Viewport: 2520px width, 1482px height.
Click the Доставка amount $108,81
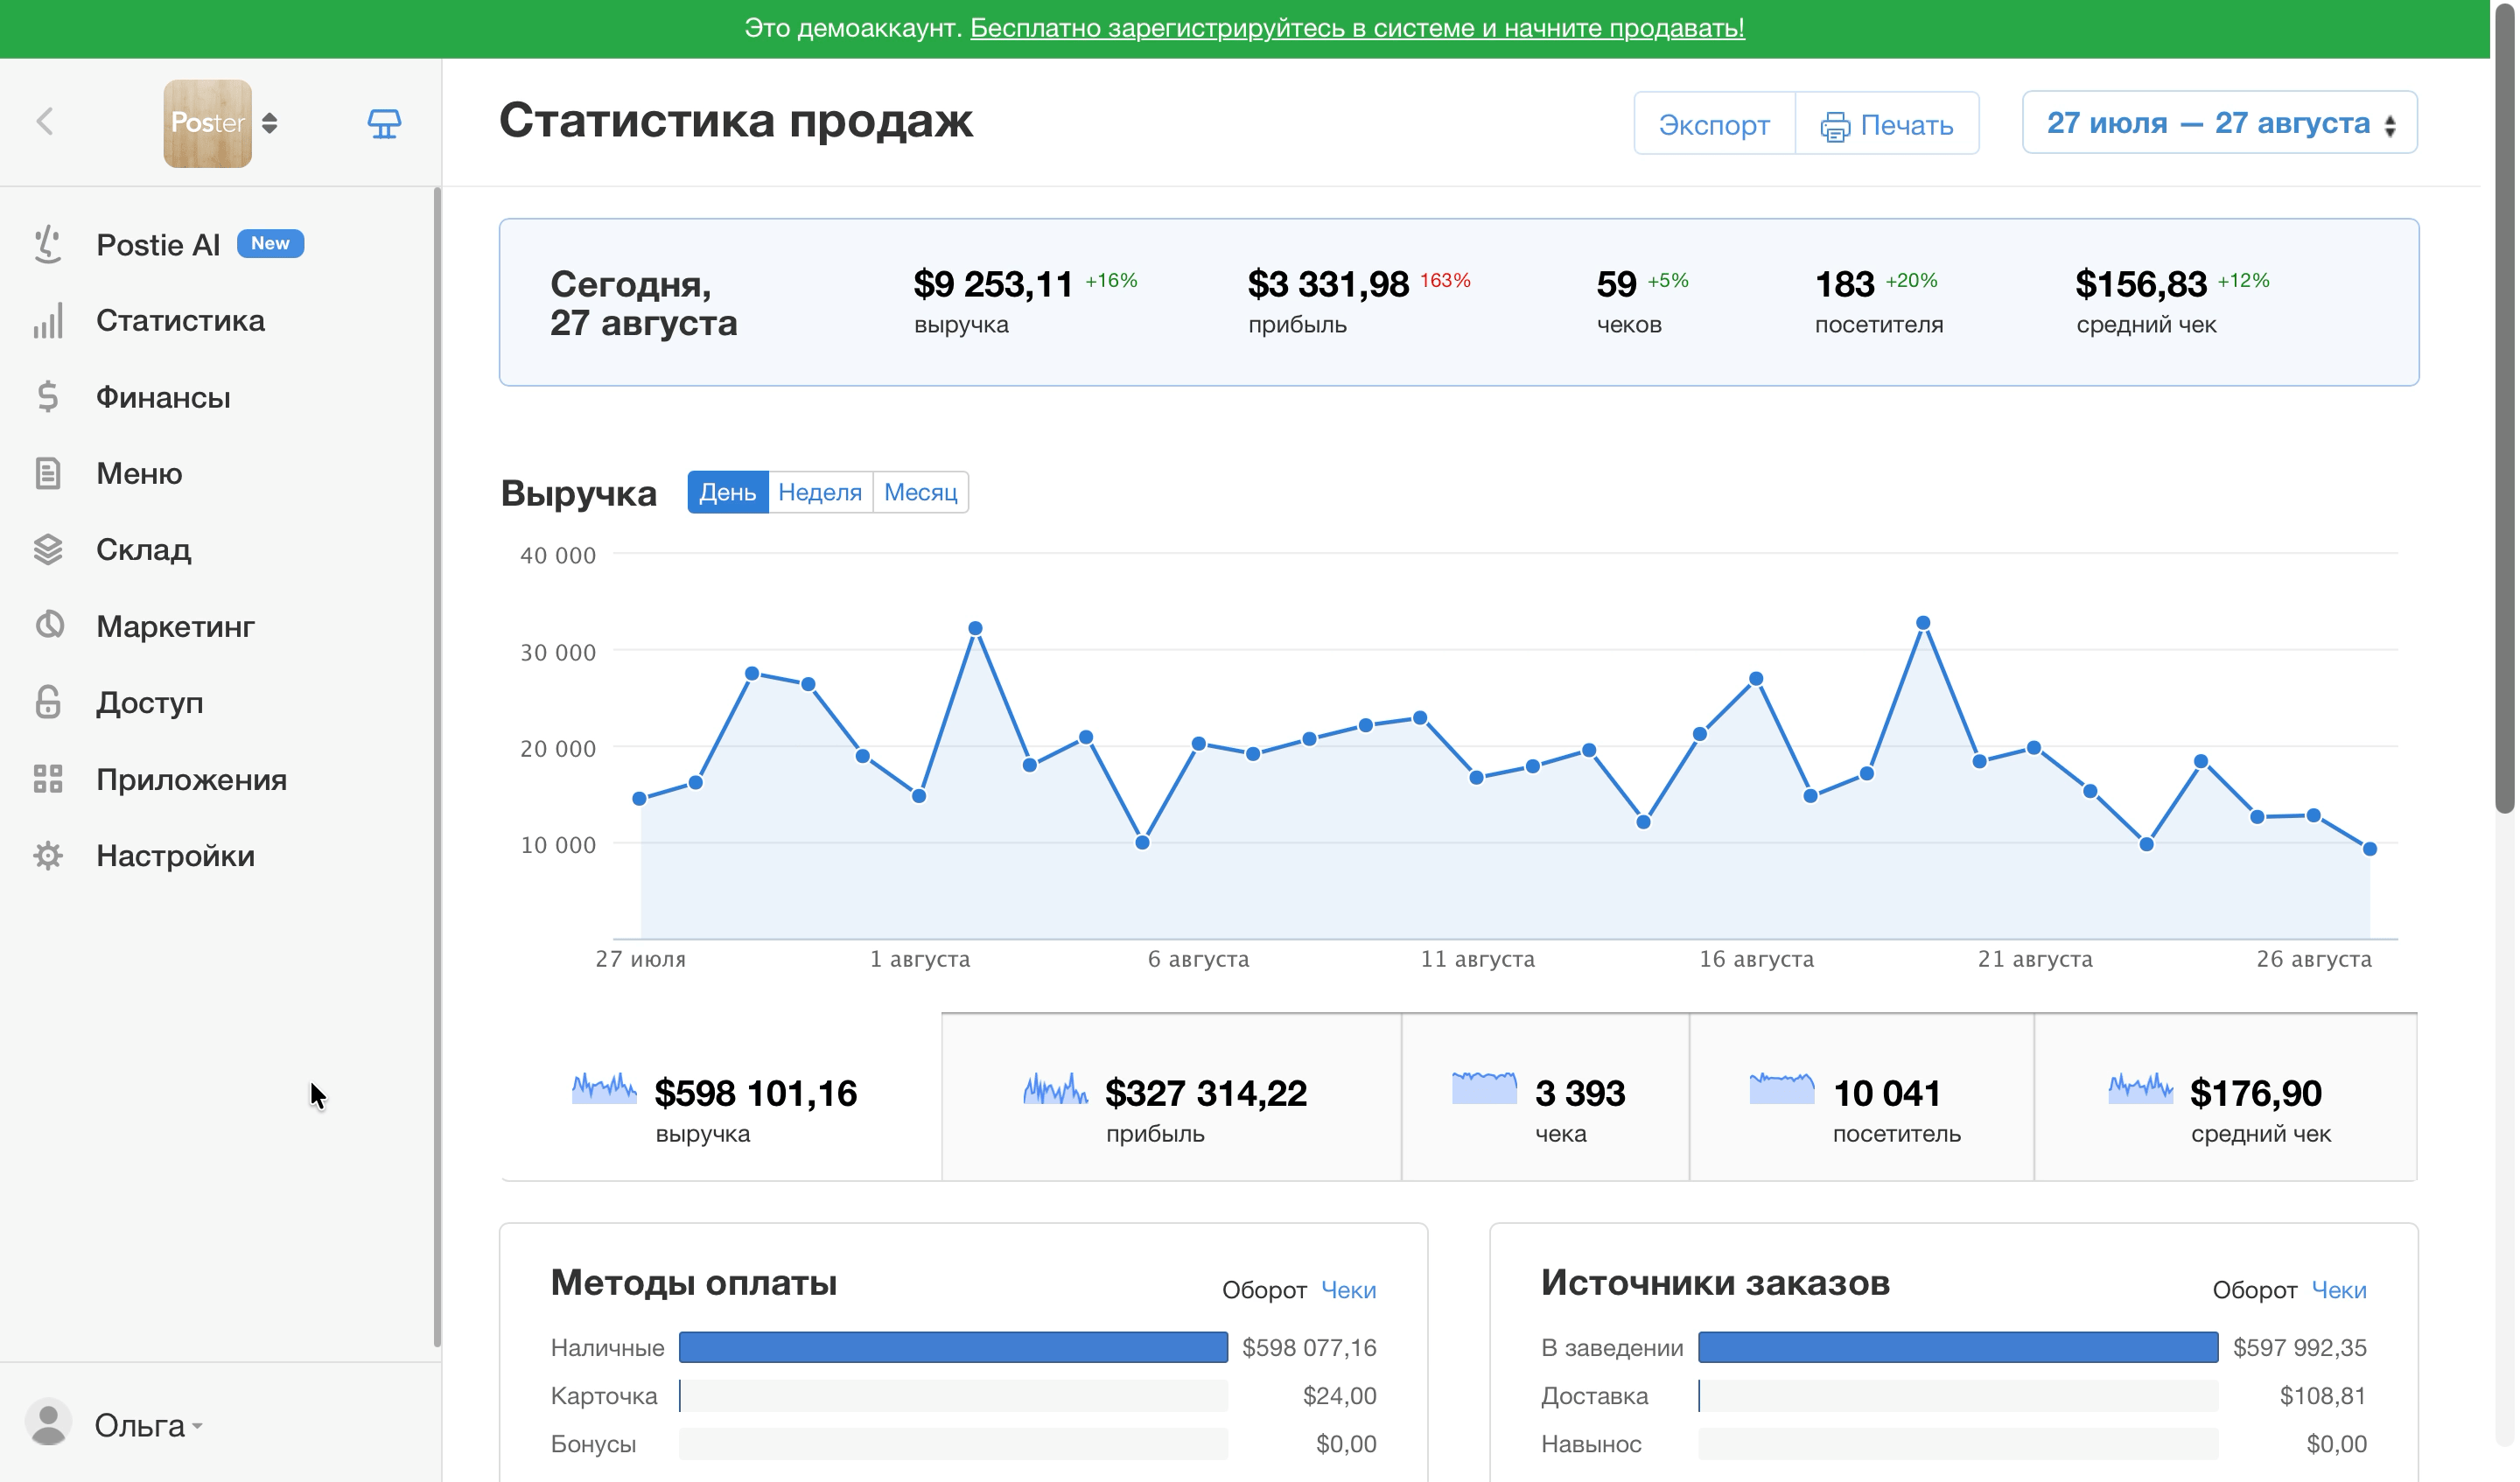2323,1396
